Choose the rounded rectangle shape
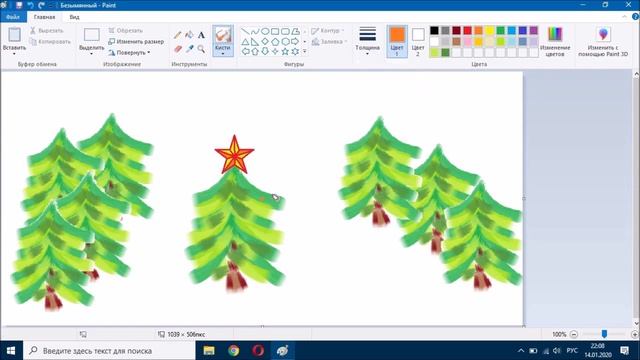Screen dimensions: 640x360 (285, 31)
